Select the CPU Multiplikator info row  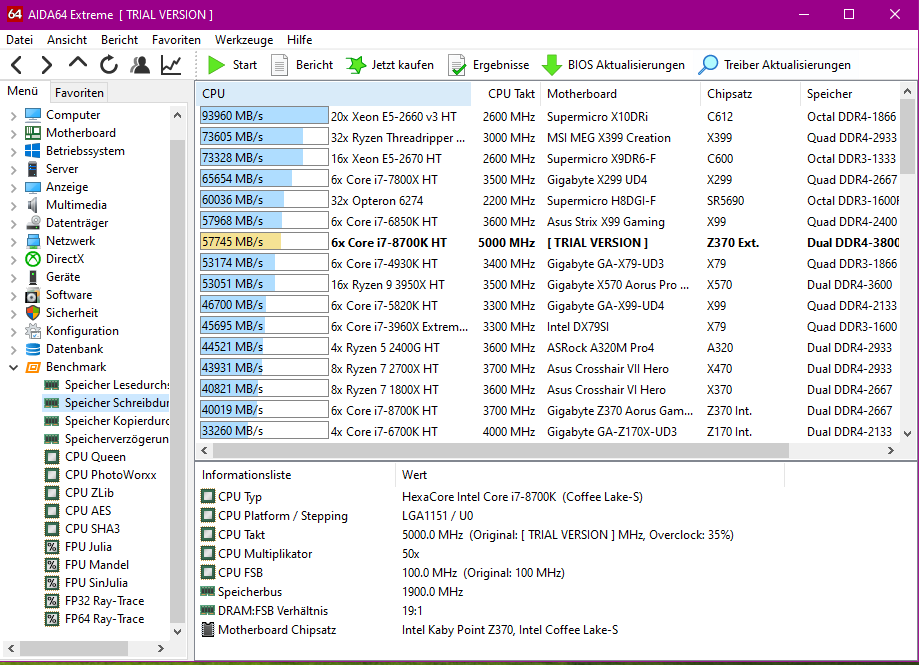pyautogui.click(x=491, y=554)
